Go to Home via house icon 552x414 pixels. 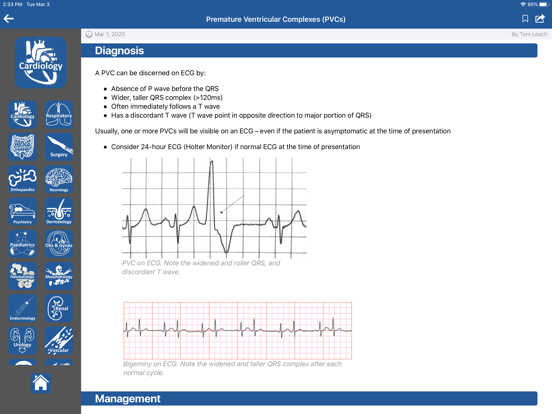tap(40, 383)
